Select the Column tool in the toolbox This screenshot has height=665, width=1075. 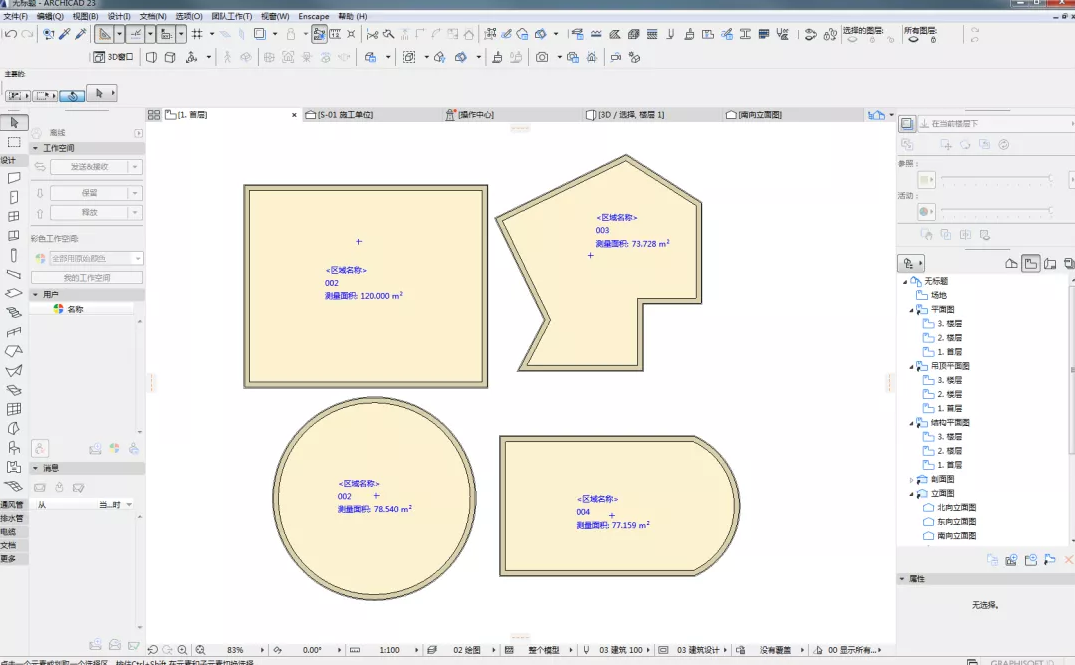pyautogui.click(x=14, y=255)
